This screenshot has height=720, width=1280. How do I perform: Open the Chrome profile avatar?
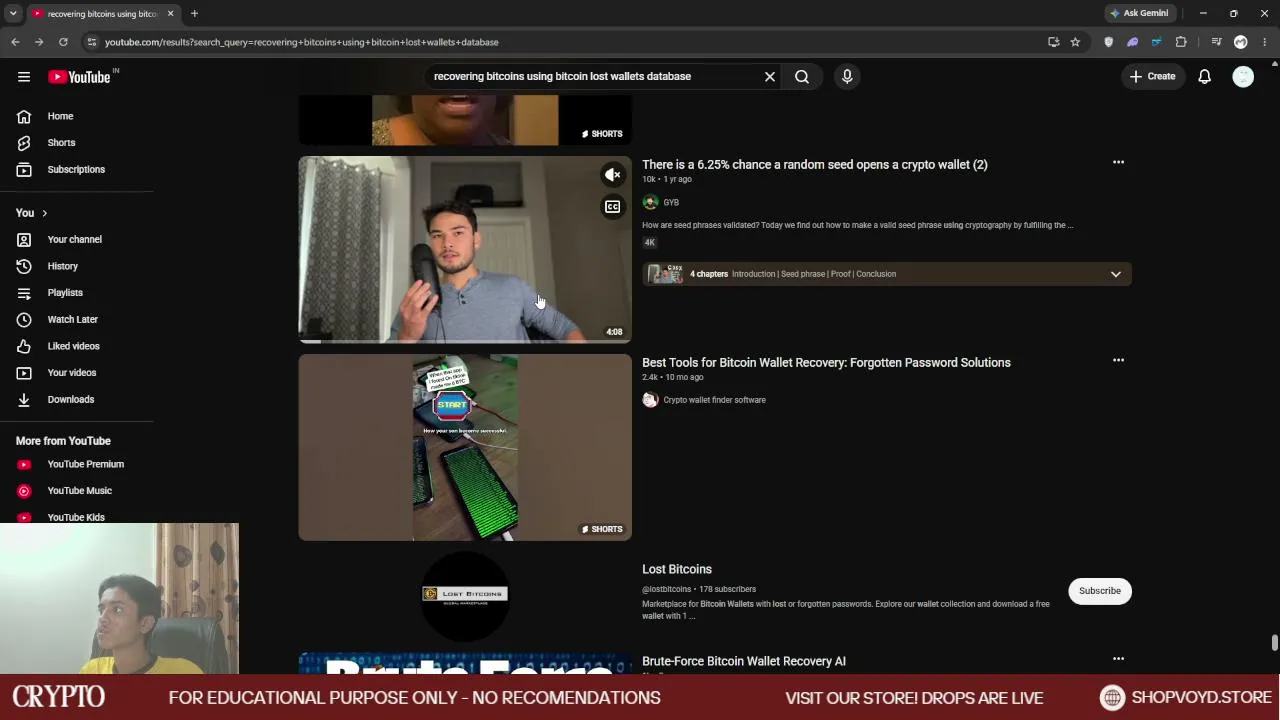pyautogui.click(x=1241, y=42)
